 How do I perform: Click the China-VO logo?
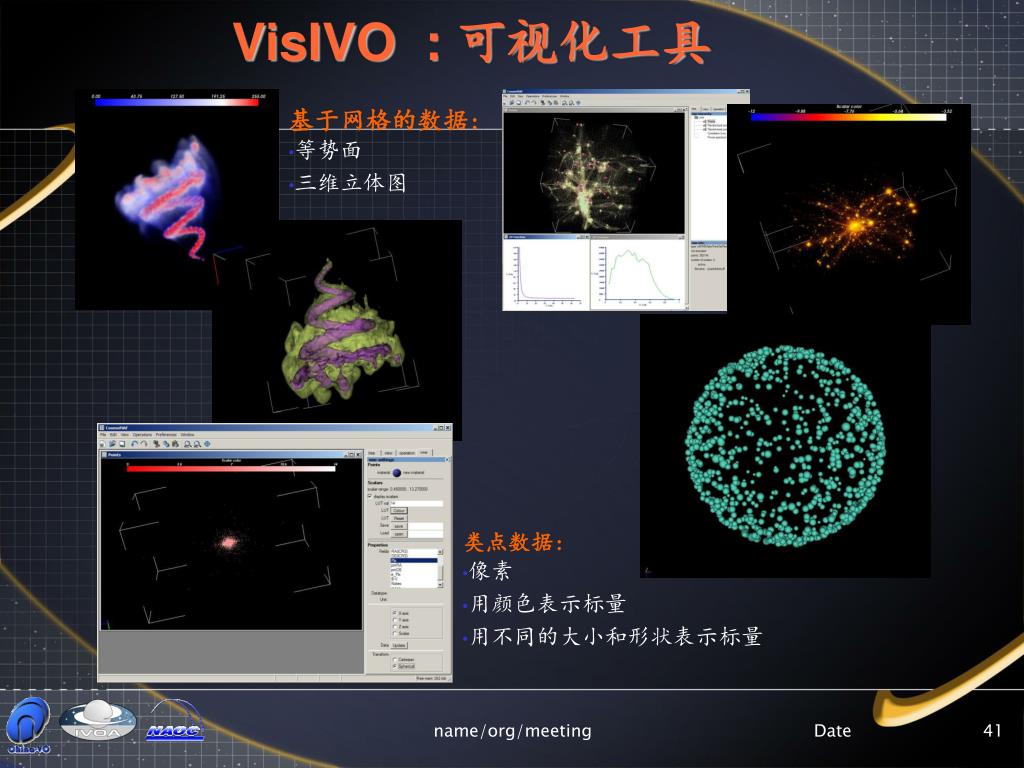[28, 725]
